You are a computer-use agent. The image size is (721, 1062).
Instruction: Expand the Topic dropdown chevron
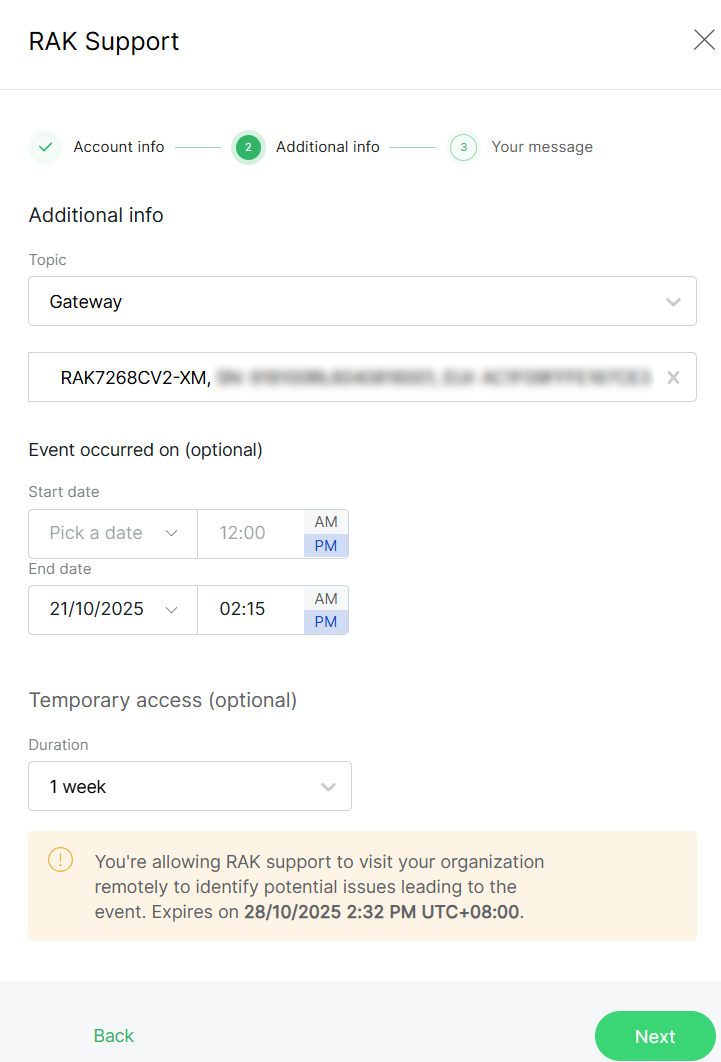pos(673,301)
